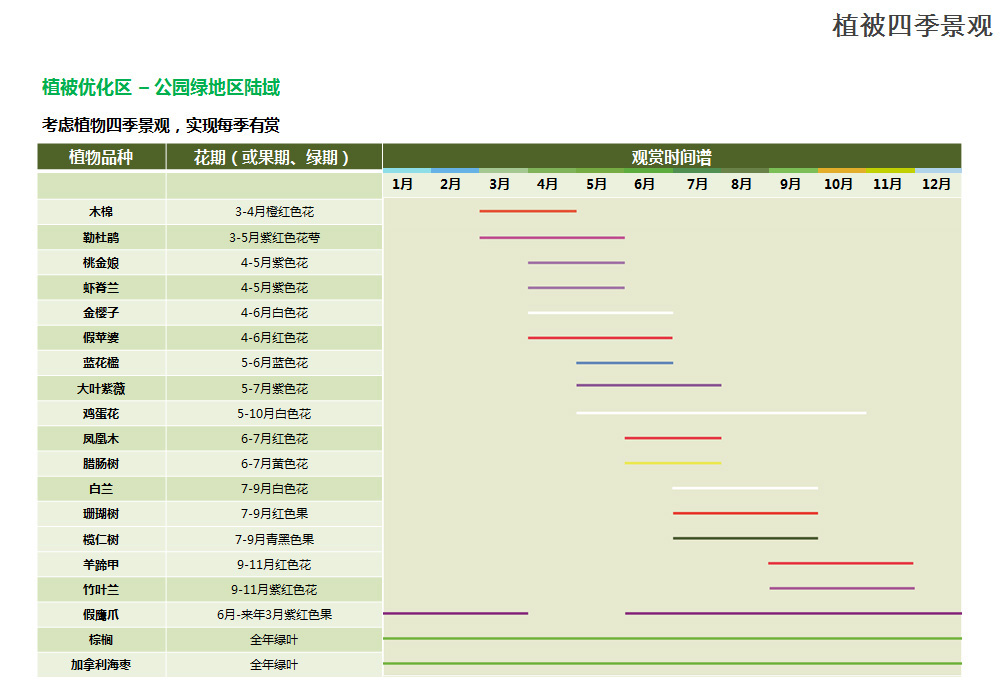Select the cell 4-6月红色花
1000x691 pixels.
274,338
